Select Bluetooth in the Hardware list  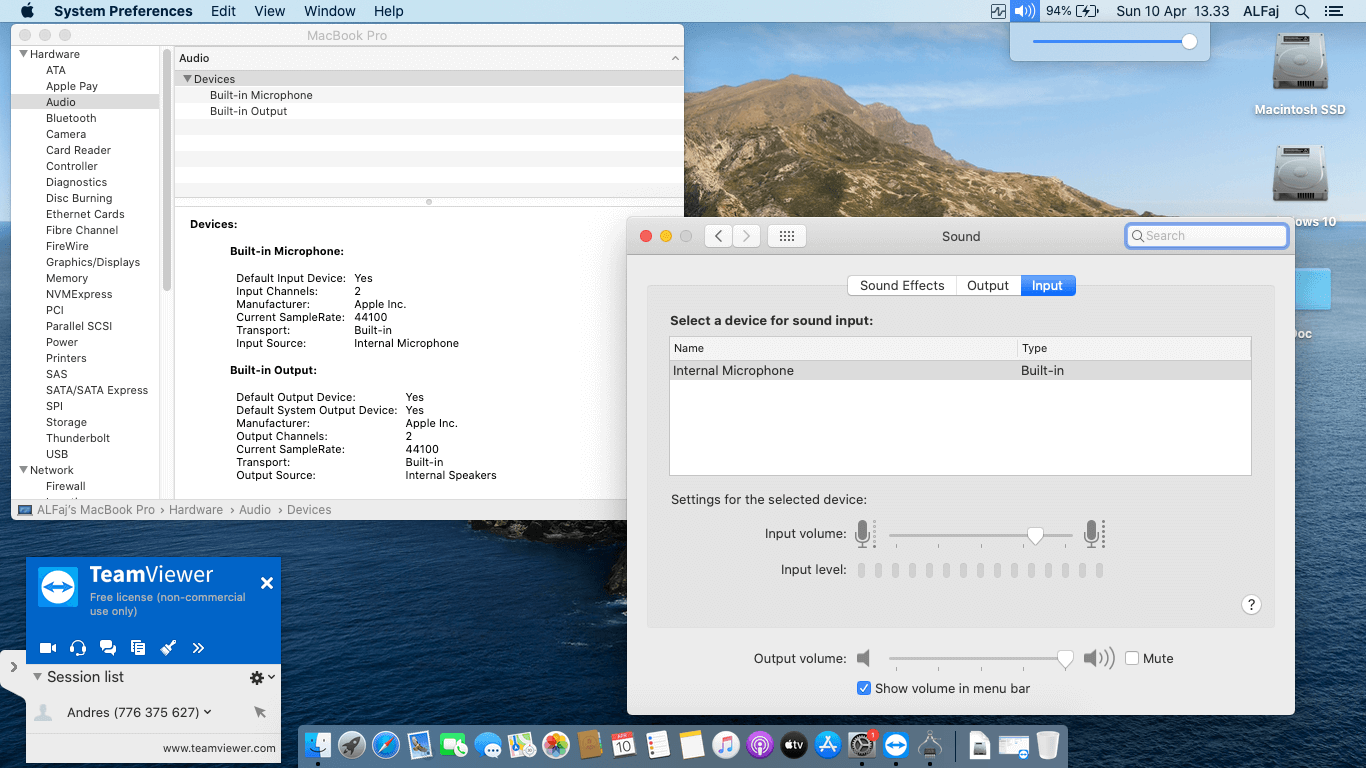pos(71,118)
